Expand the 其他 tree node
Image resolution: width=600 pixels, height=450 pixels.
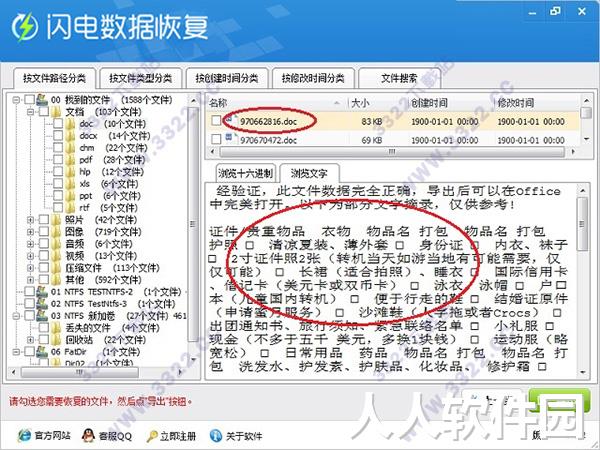pos(30,280)
